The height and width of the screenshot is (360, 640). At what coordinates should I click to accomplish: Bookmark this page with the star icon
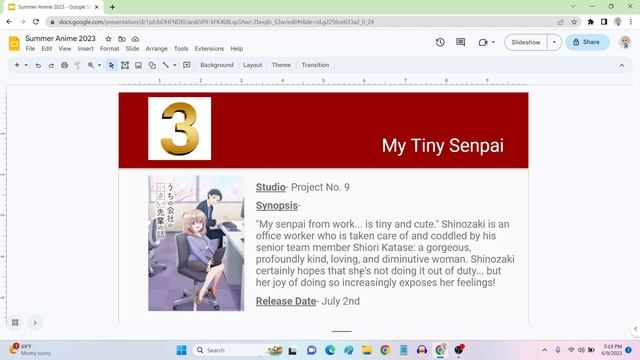pos(574,22)
